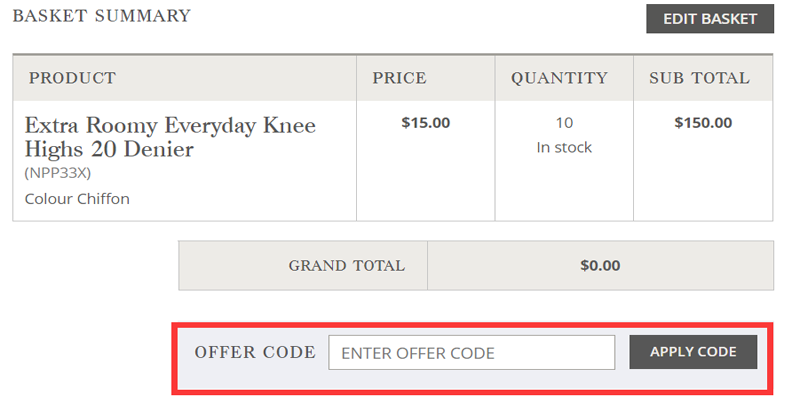The height and width of the screenshot is (400, 800).
Task: Click the word 'Colour' under the product
Action: (x=49, y=198)
